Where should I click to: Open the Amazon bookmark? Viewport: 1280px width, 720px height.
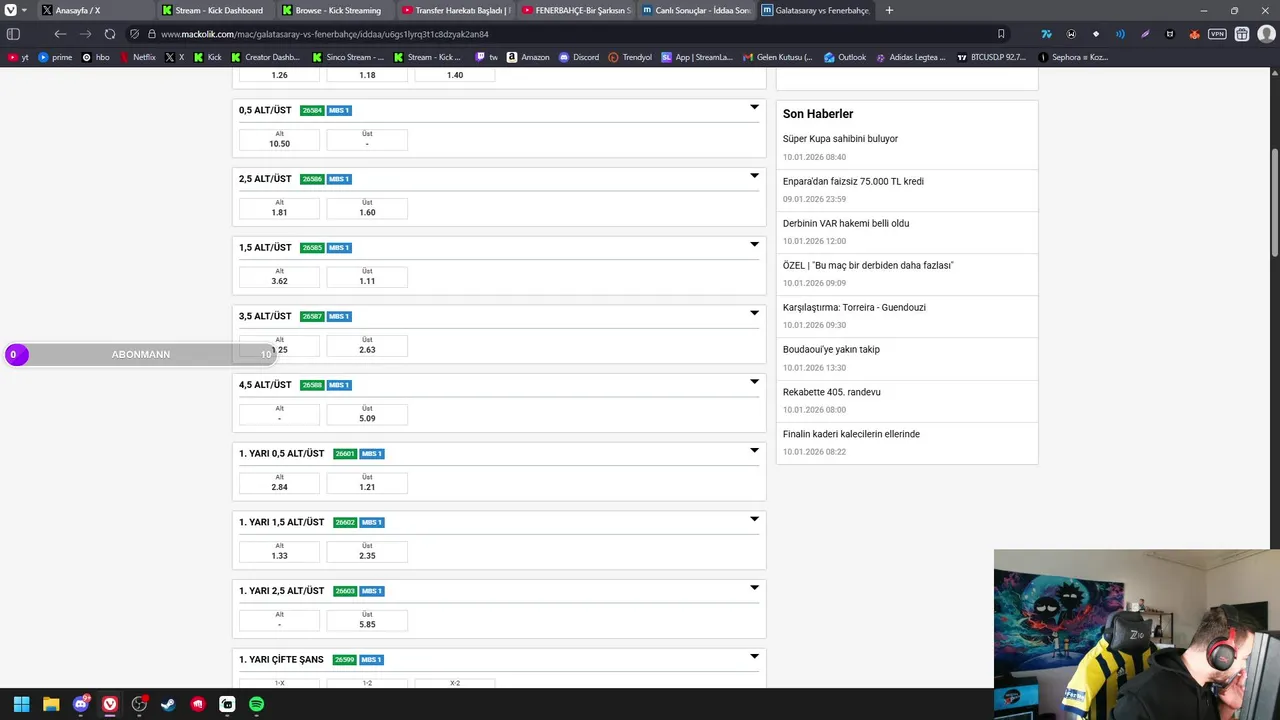528,57
